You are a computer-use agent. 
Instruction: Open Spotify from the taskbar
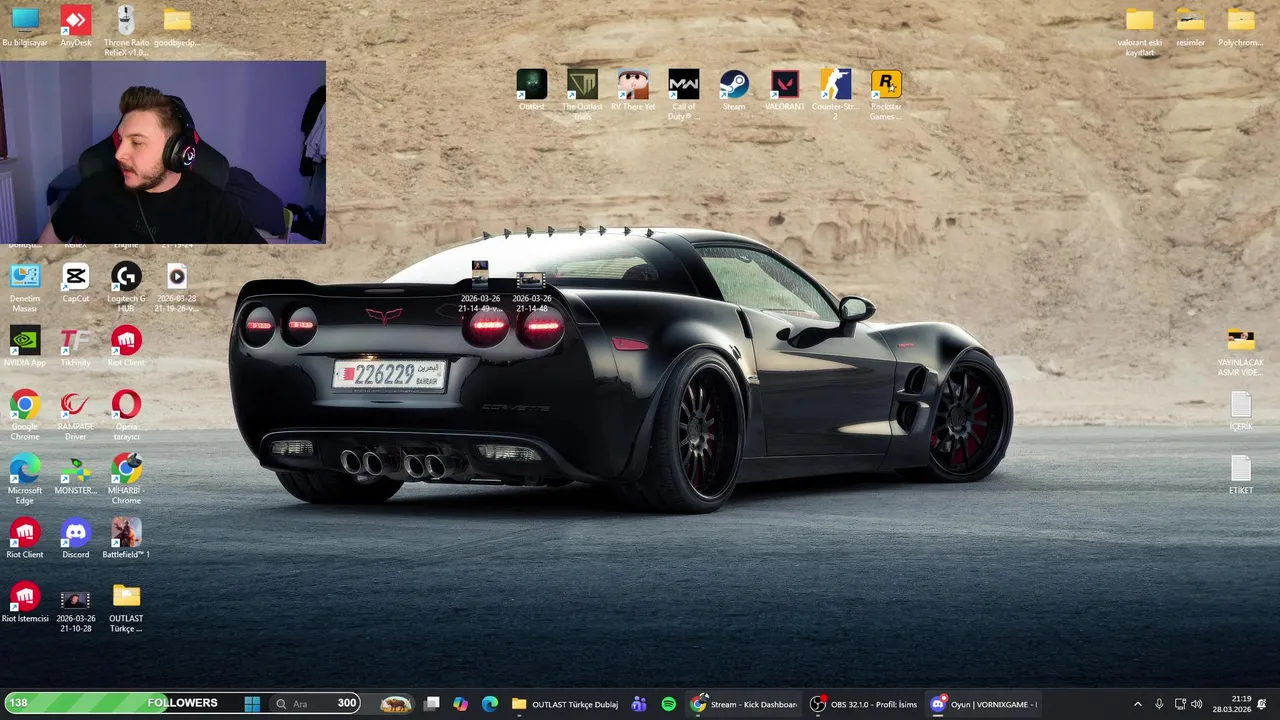[x=669, y=704]
